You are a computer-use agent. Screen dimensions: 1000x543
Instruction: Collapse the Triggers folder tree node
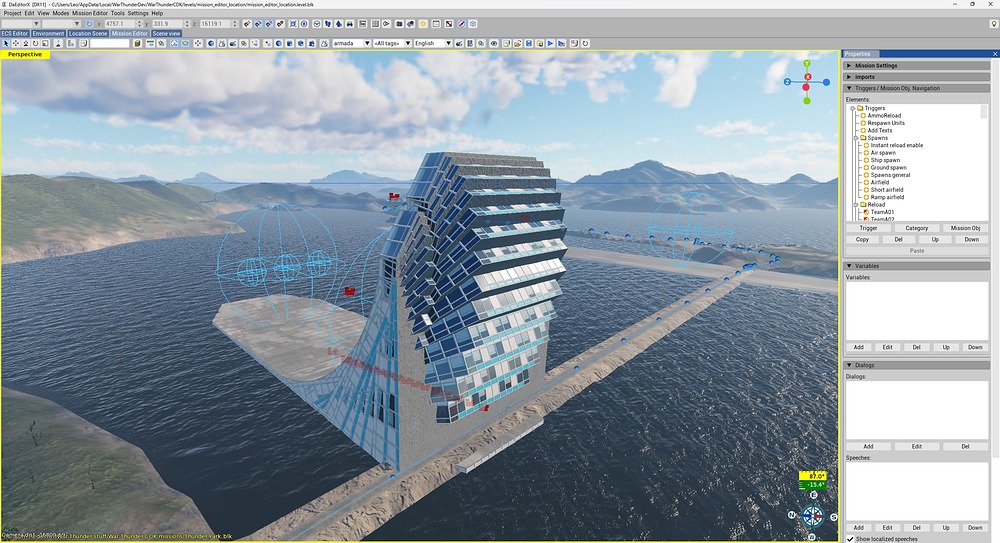853,108
